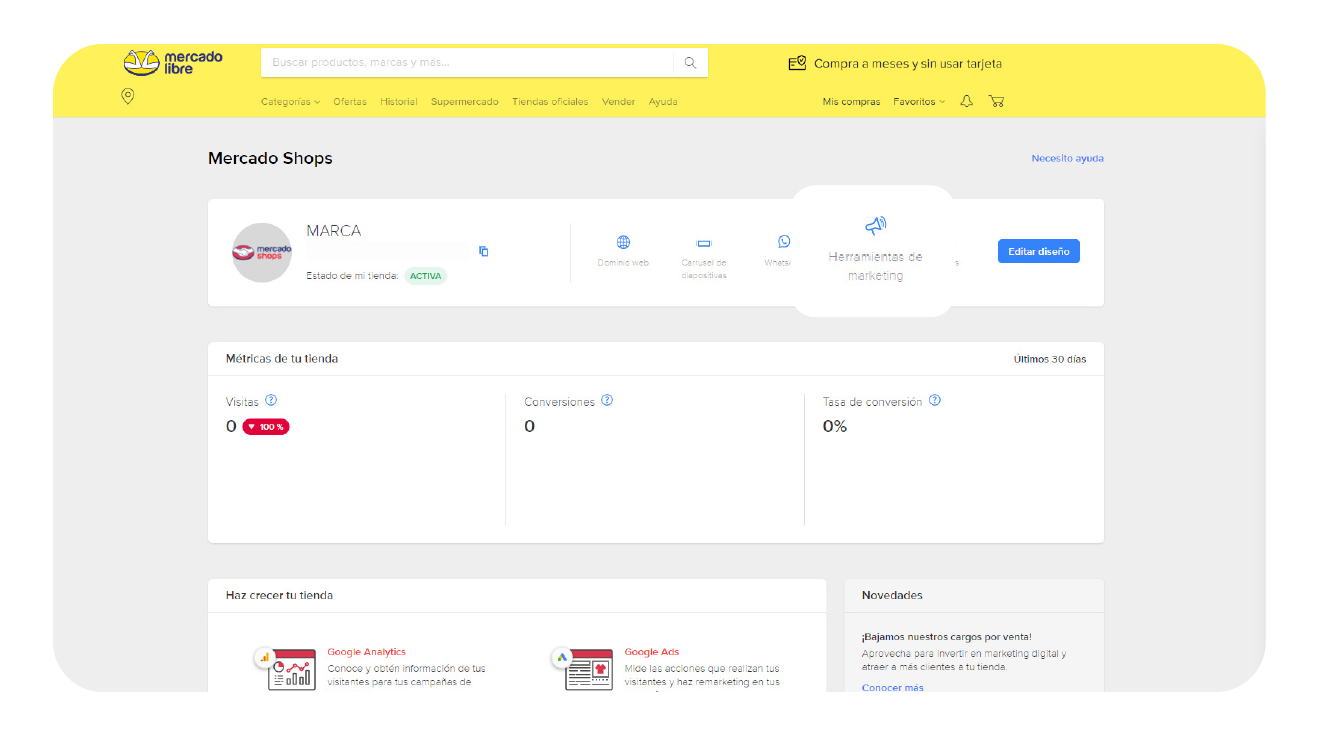Viewport: 1321px width, 736px height.
Task: Open Herramientas de marketing megaphone
Action: (875, 226)
